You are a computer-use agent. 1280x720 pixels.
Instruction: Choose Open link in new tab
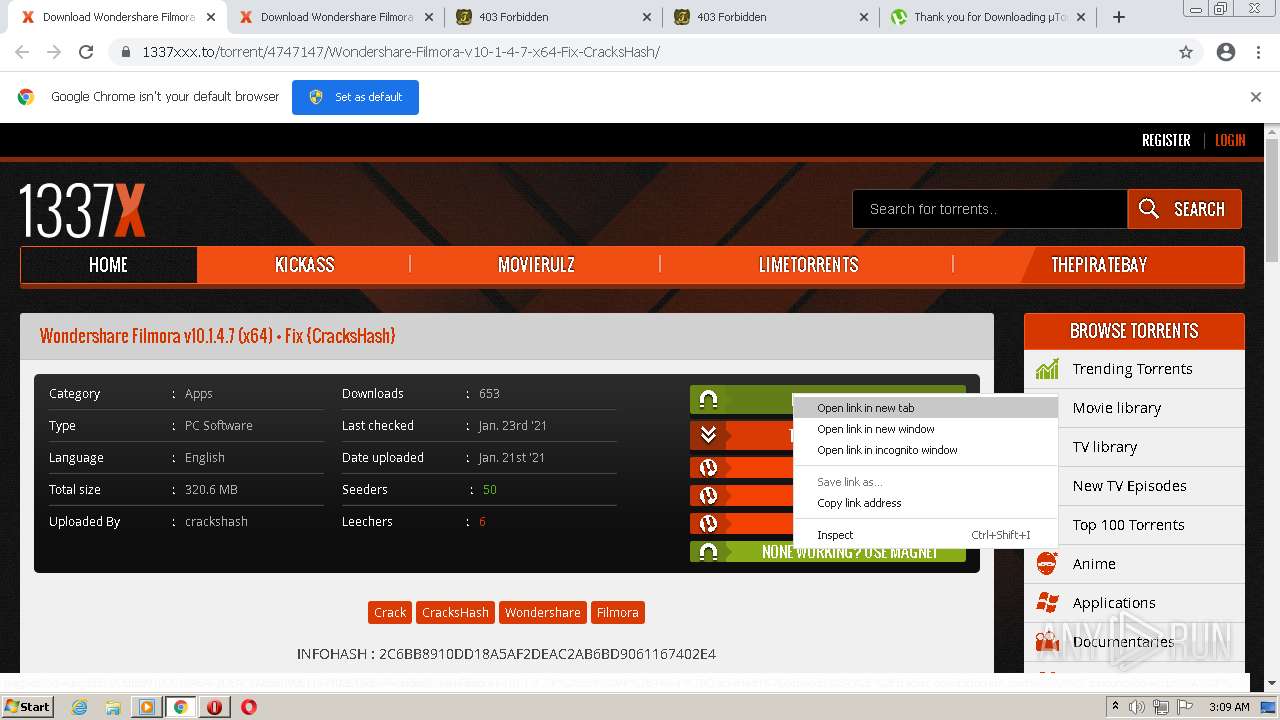[x=925, y=408]
